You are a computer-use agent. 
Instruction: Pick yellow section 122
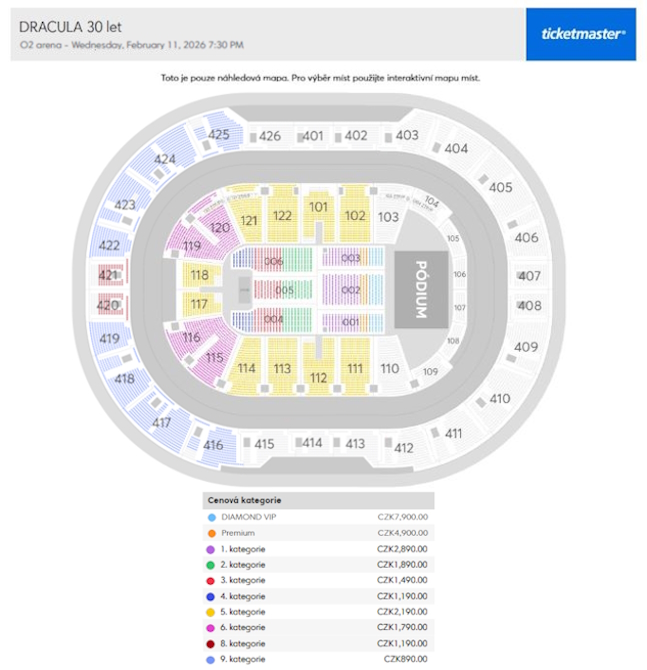click(x=282, y=215)
